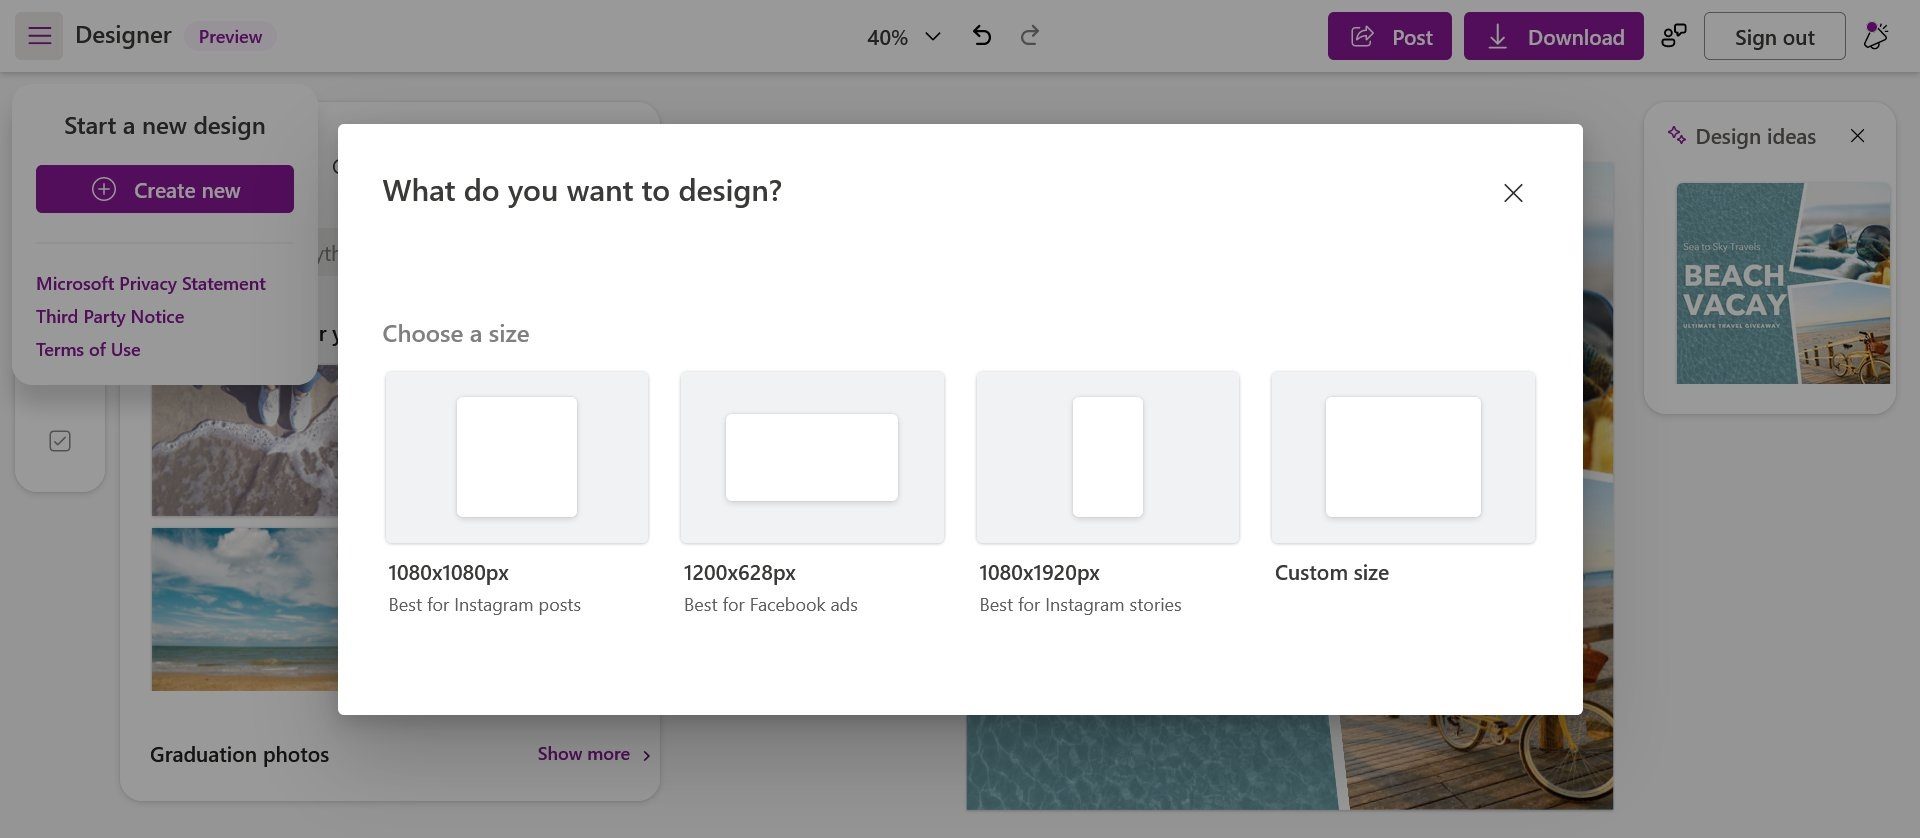Close the size selection dialog
Image resolution: width=1920 pixels, height=838 pixels.
point(1513,193)
